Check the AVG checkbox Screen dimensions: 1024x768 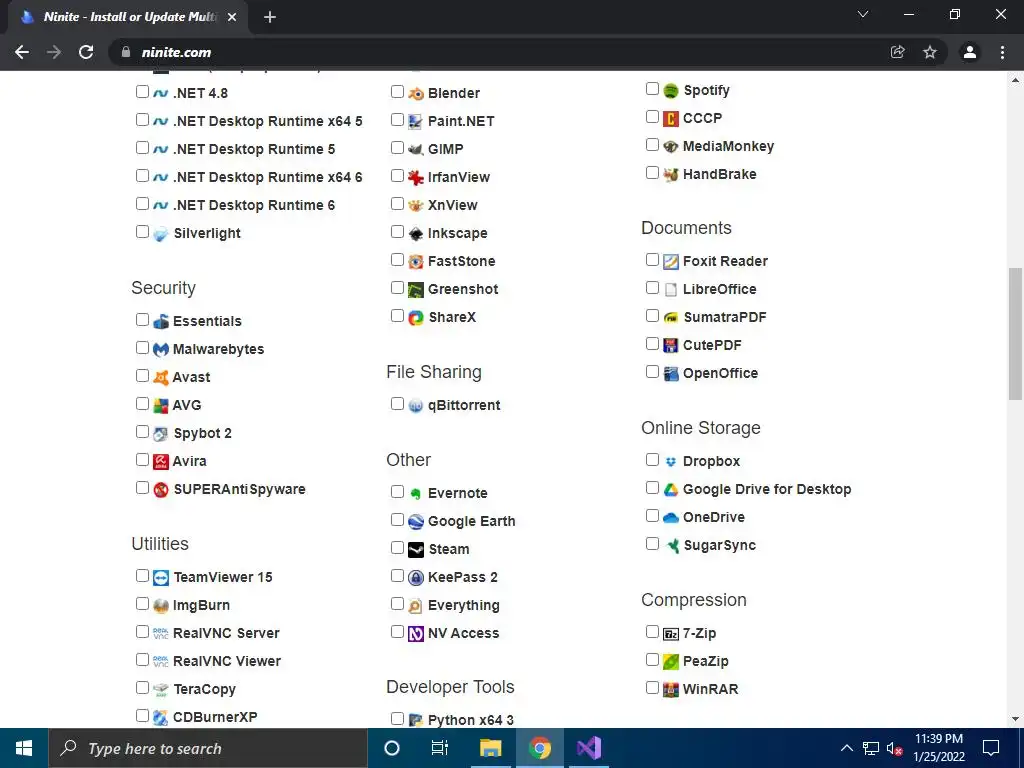[142, 404]
